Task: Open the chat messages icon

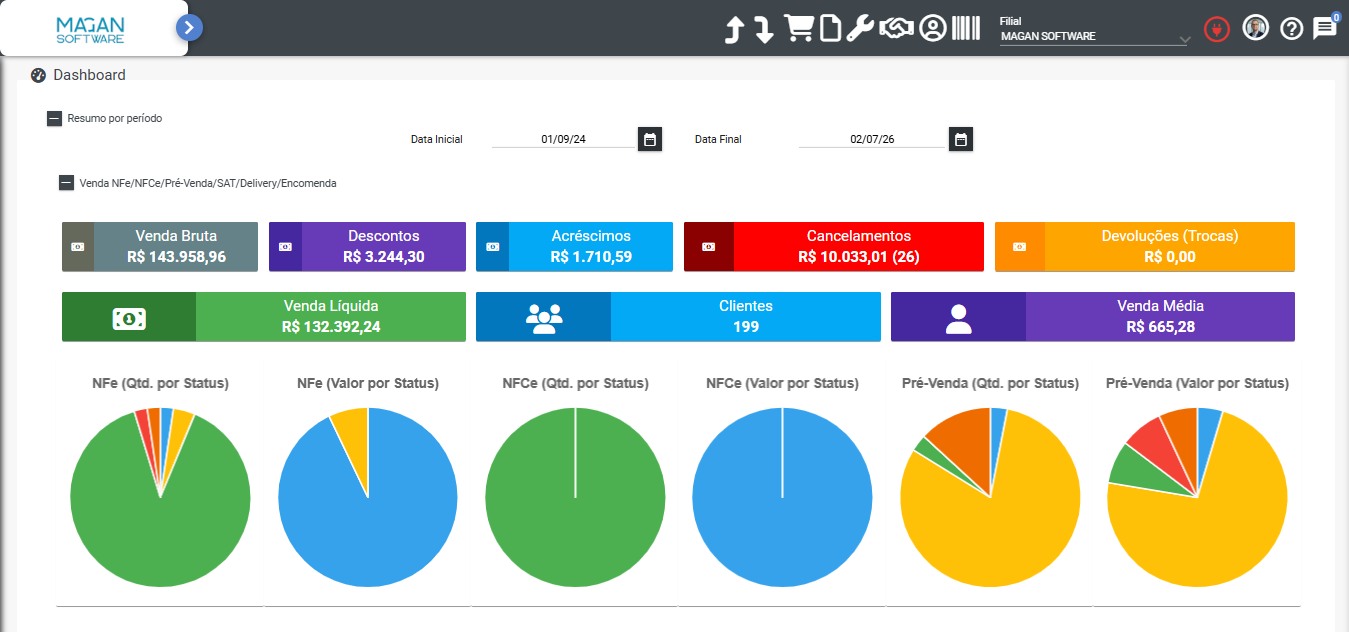Action: tap(1324, 28)
